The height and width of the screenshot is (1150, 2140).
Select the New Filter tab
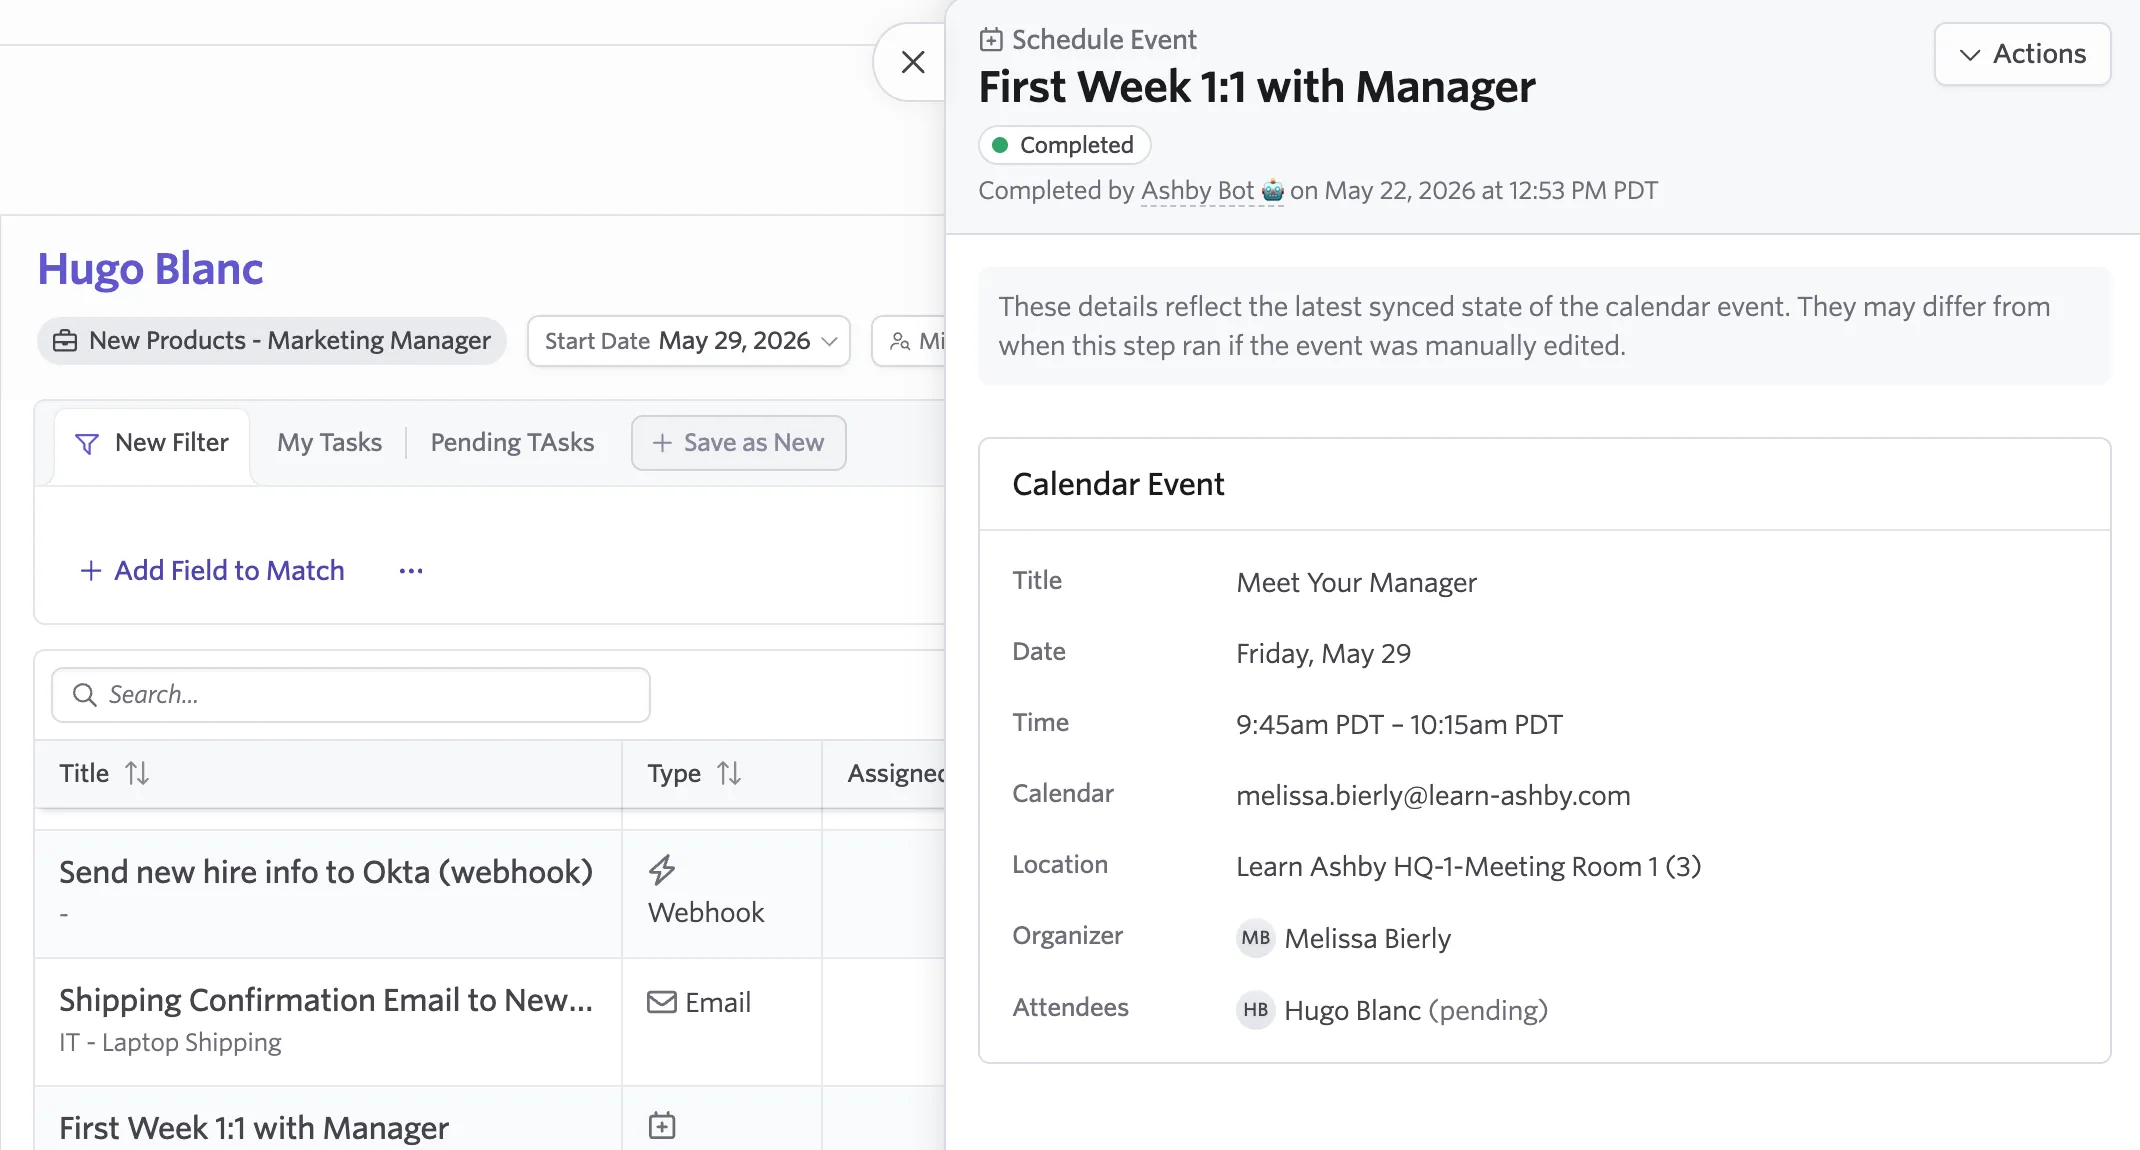click(x=152, y=443)
